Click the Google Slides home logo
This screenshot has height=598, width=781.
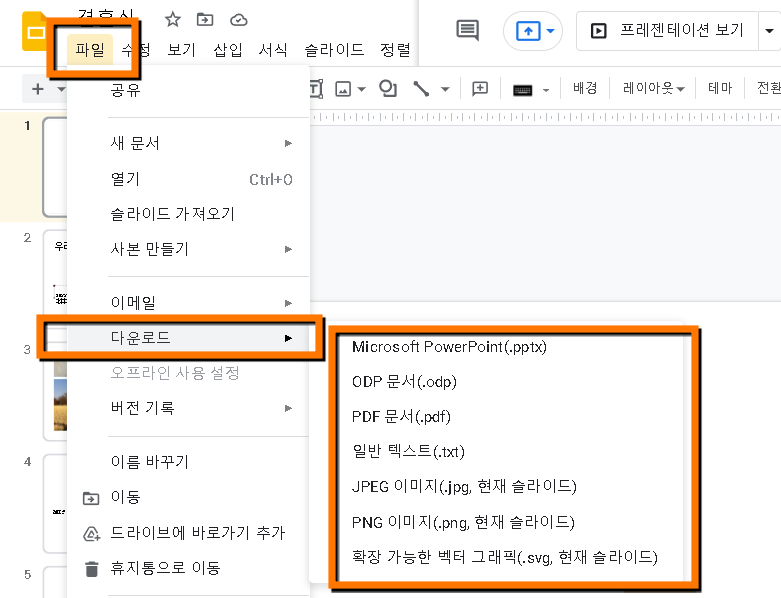[x=35, y=32]
